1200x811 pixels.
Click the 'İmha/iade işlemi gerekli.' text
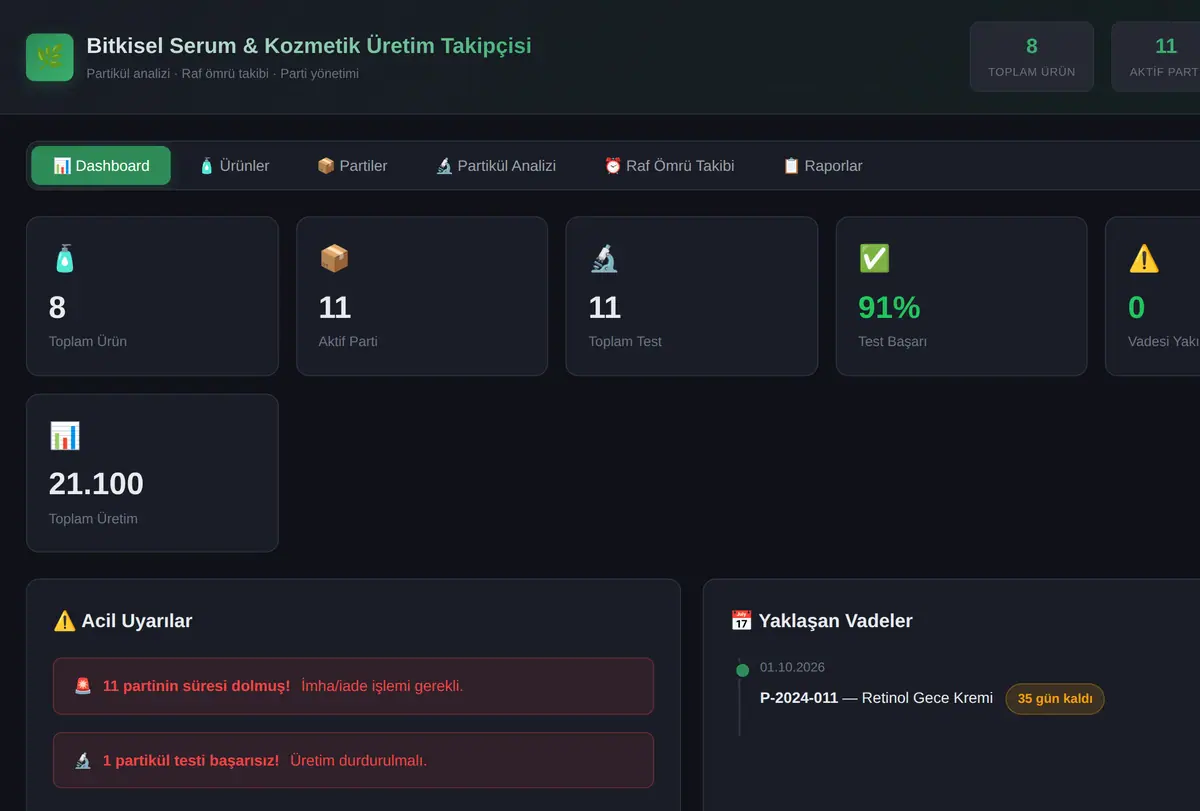coord(382,686)
